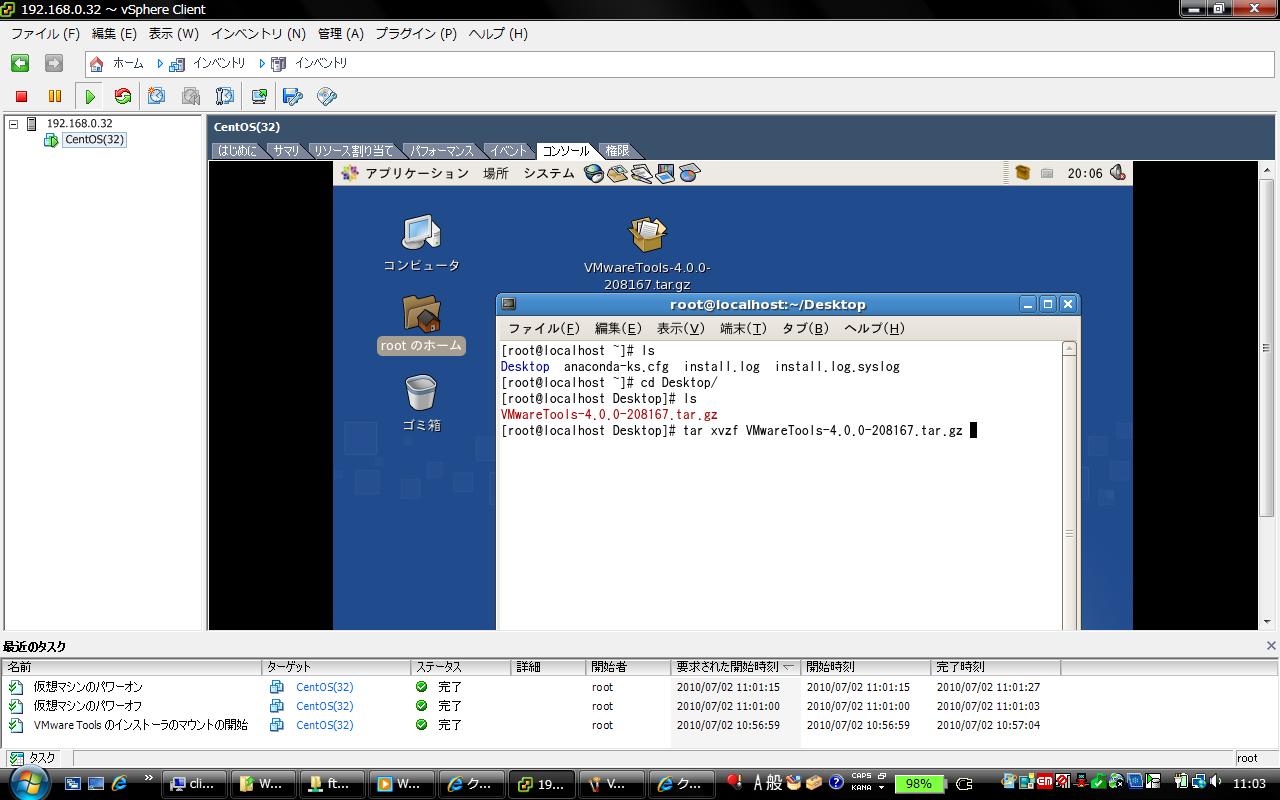Screen dimensions: 1280x800
Task: Suspend the VM with the pause icon
Action: click(x=55, y=96)
